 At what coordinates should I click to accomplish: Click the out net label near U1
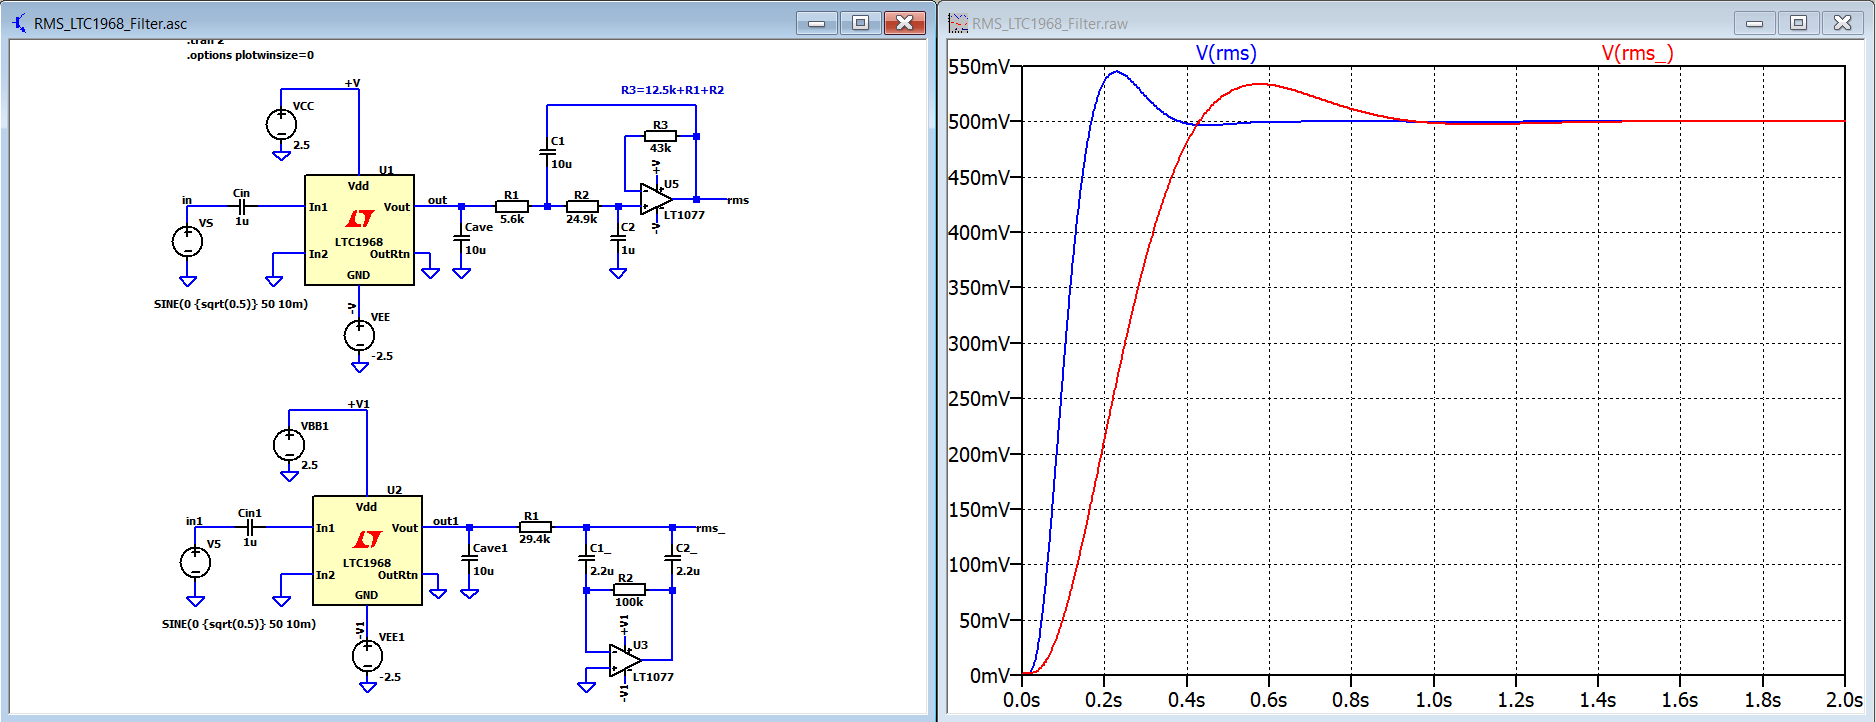point(437,200)
